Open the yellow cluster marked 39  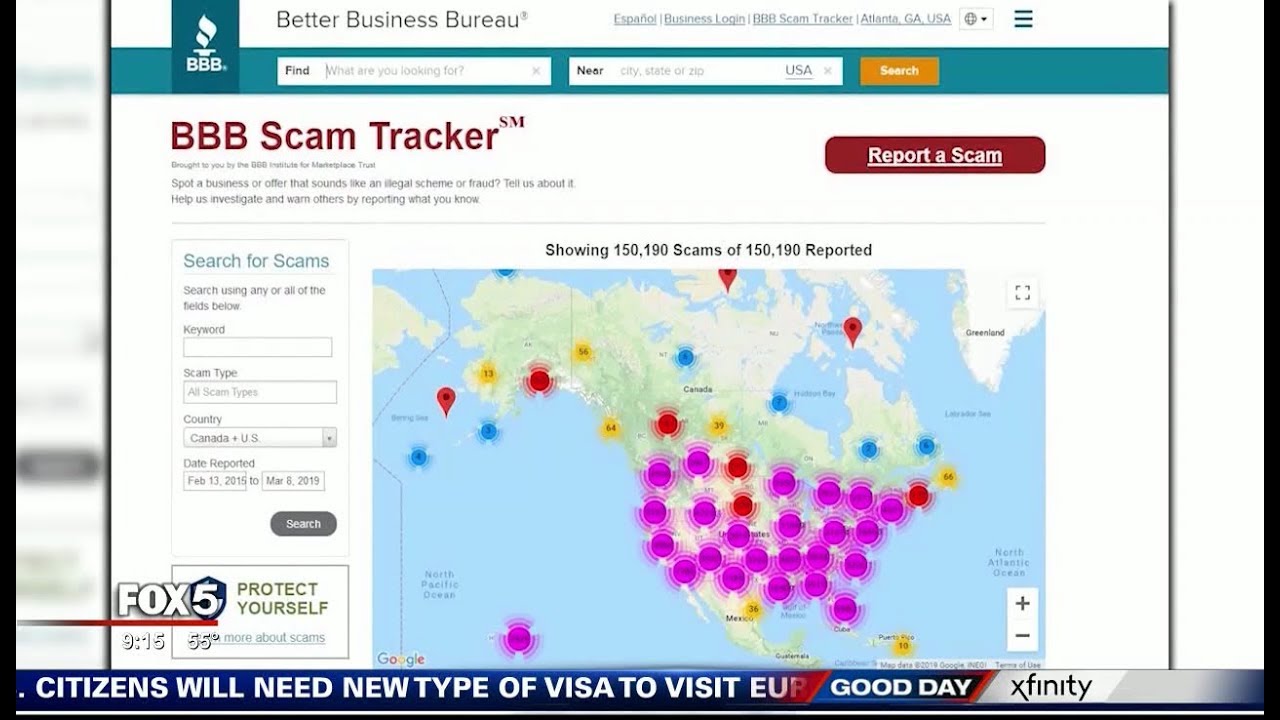coord(718,426)
